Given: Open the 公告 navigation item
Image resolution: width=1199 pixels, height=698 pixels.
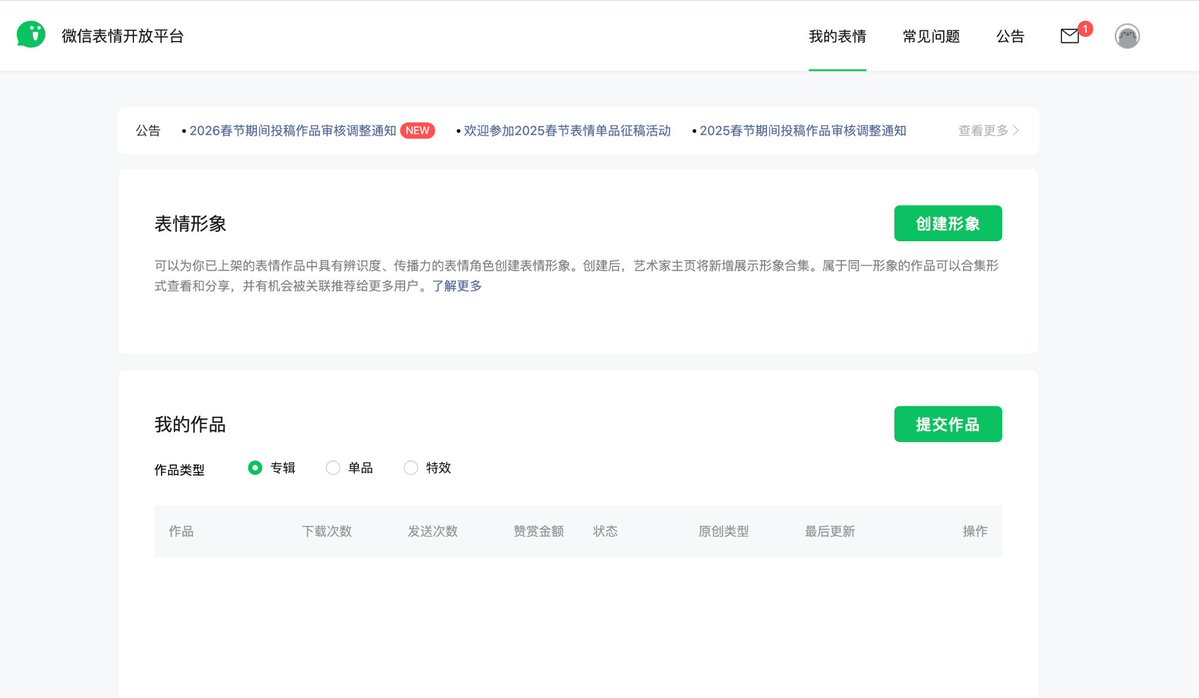Looking at the screenshot, I should [1009, 36].
